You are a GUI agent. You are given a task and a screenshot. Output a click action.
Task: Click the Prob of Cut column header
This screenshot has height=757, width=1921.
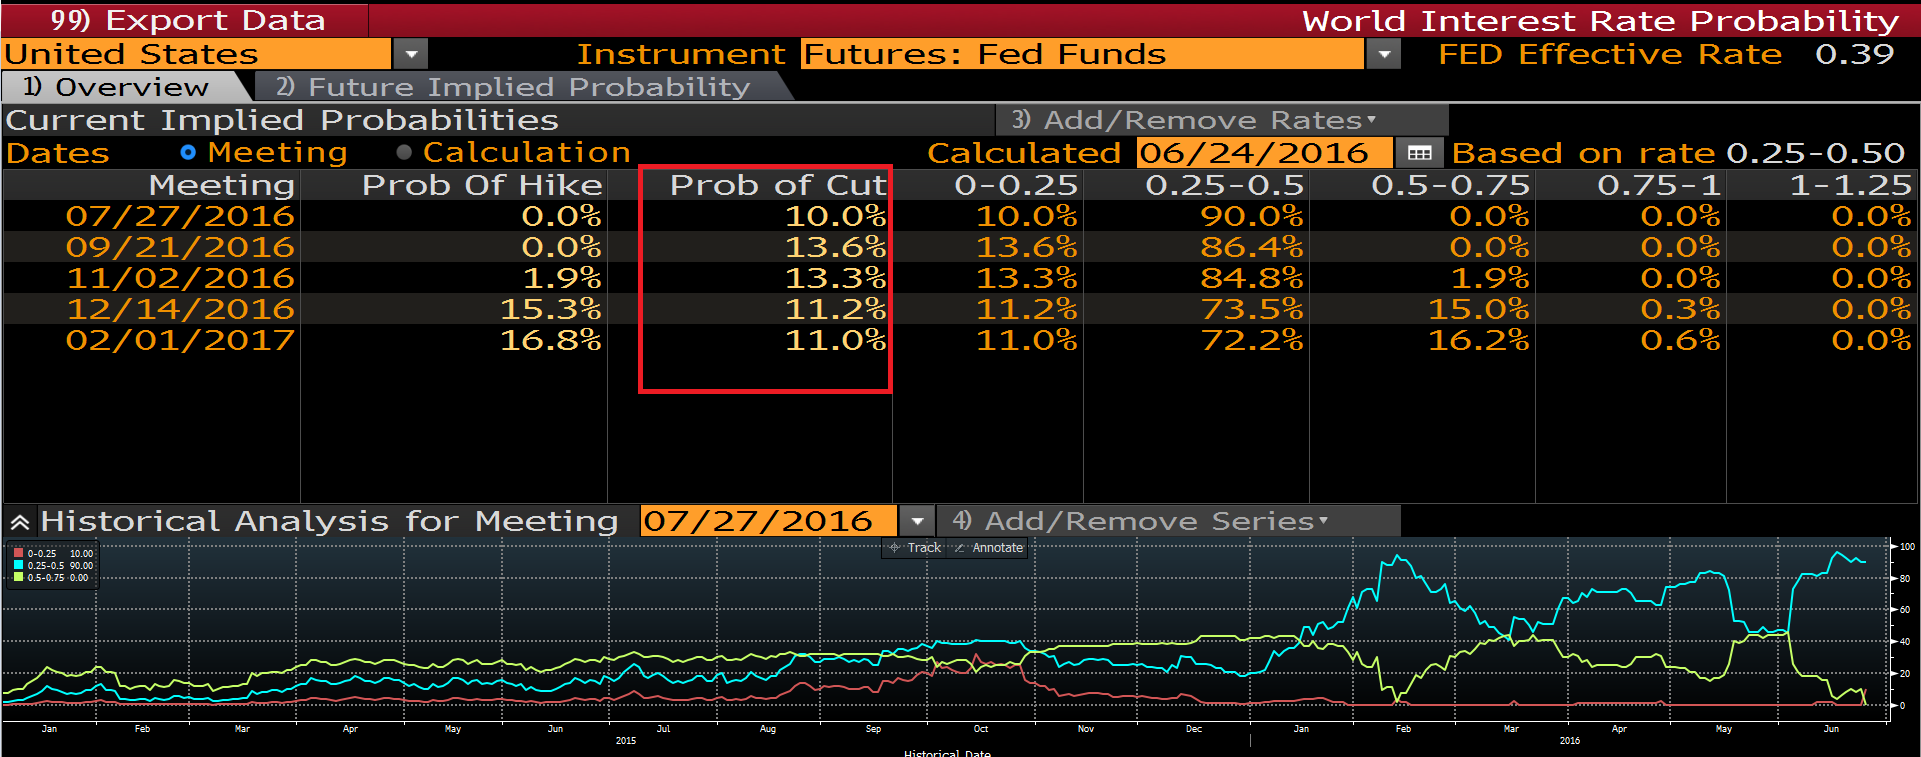point(777,185)
